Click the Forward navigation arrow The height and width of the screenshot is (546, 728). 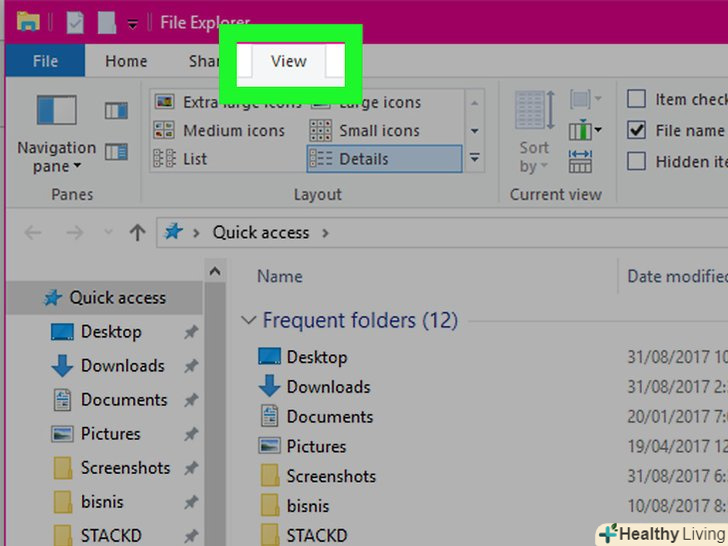75,232
